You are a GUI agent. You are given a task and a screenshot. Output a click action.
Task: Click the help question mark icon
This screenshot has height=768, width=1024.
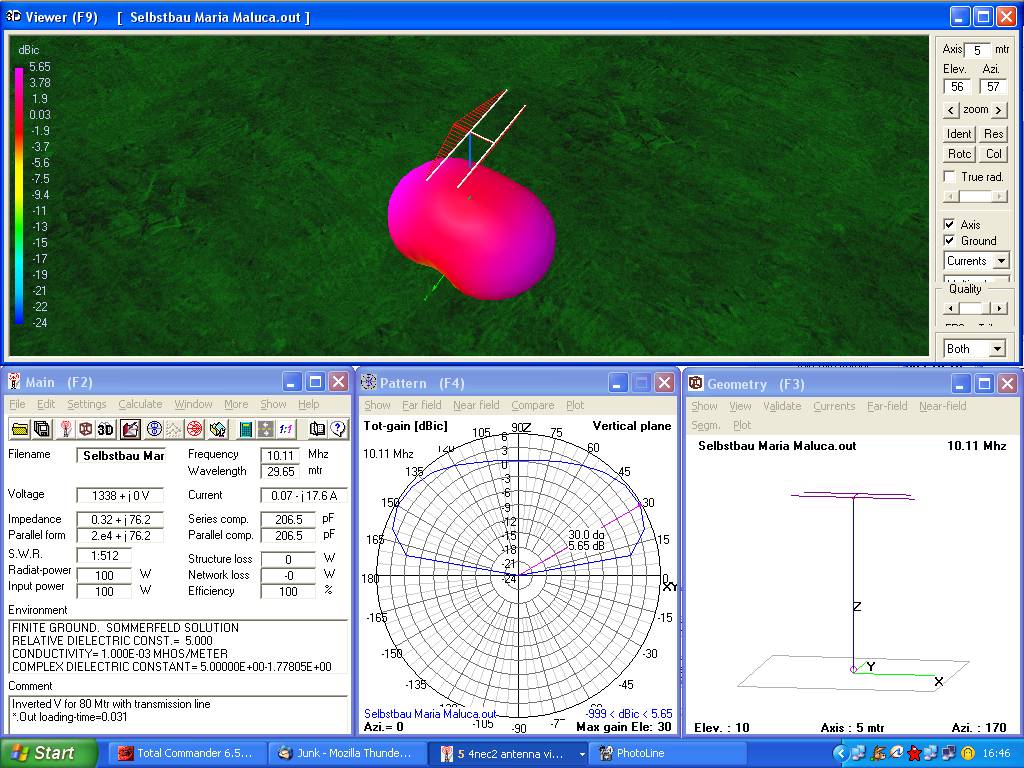pos(338,429)
